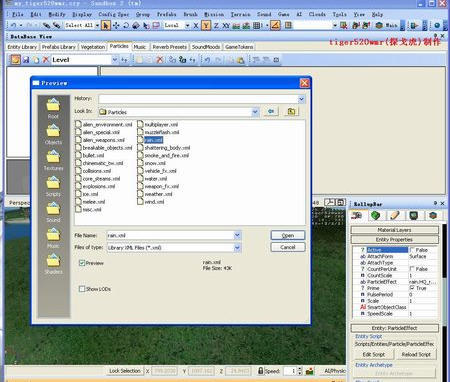
Task: Click the Open button
Action: coord(288,235)
